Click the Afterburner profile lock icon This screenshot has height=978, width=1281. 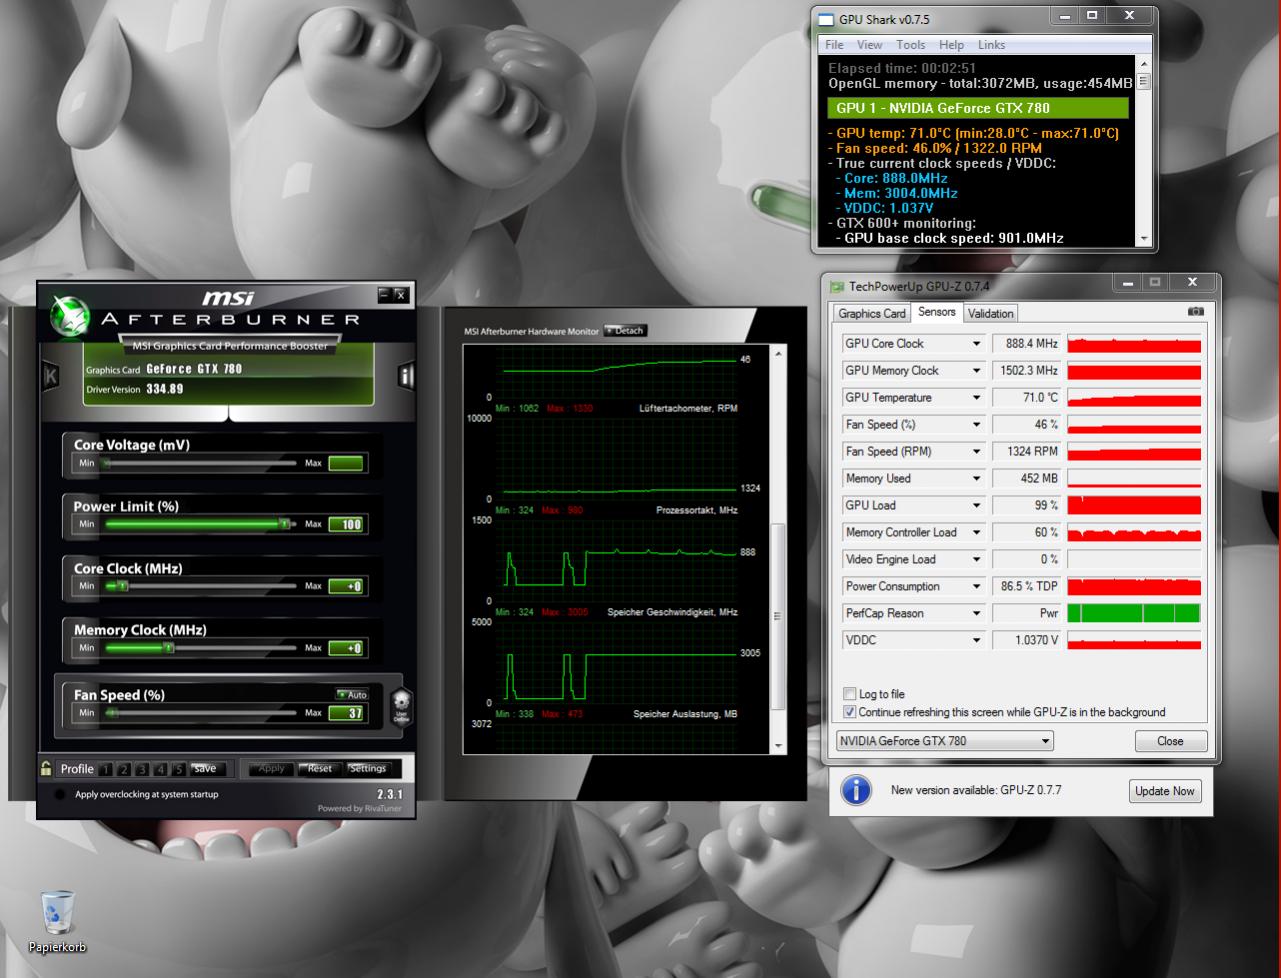tap(46, 768)
